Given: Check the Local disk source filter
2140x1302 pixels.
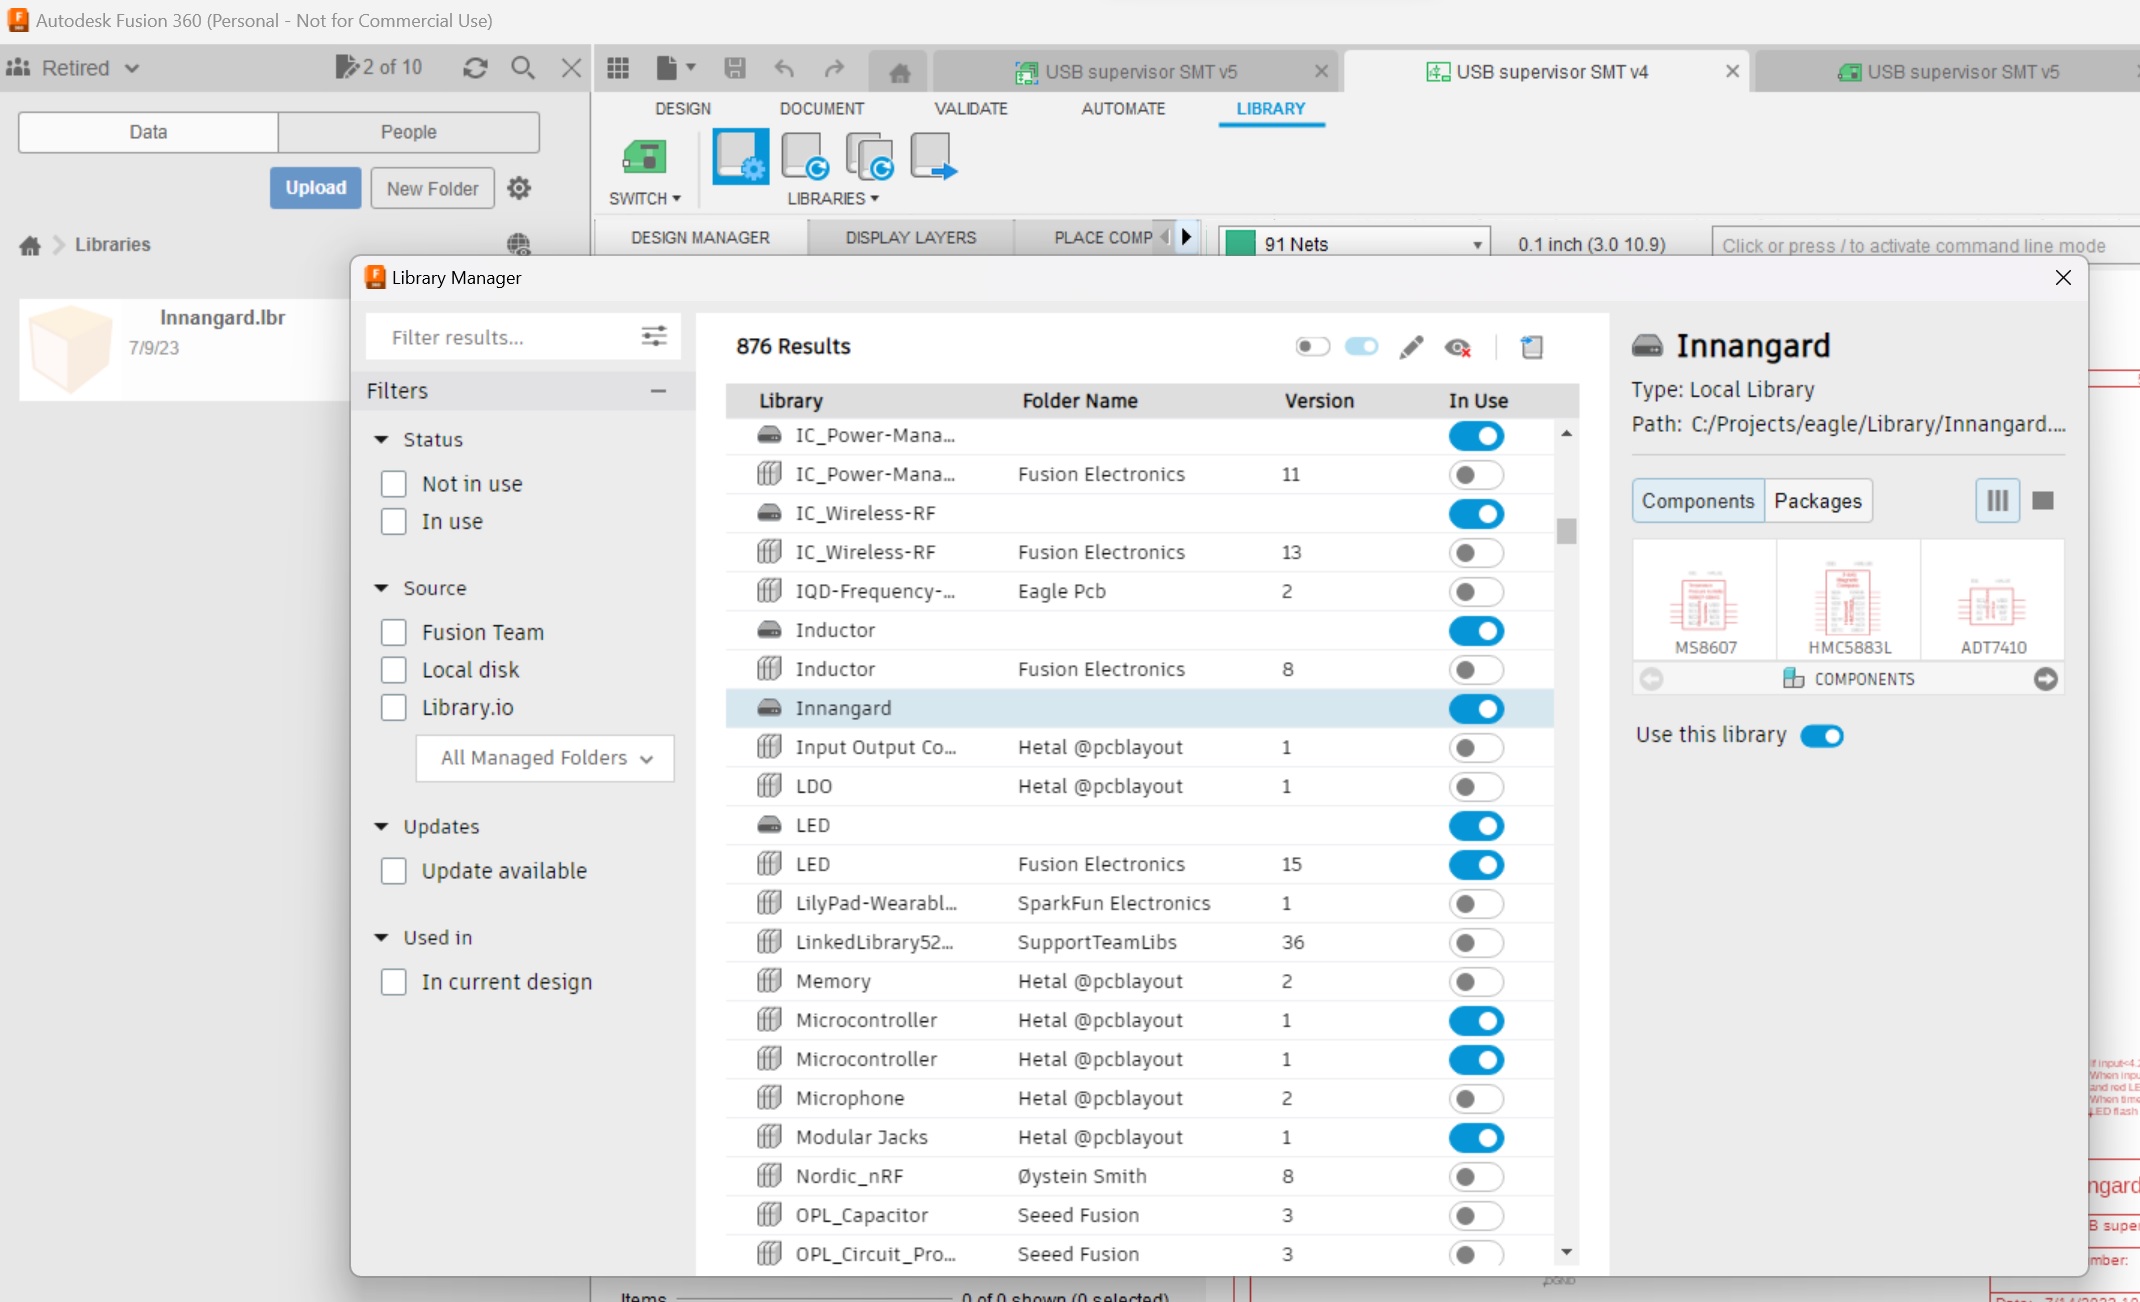Looking at the screenshot, I should (x=393, y=669).
